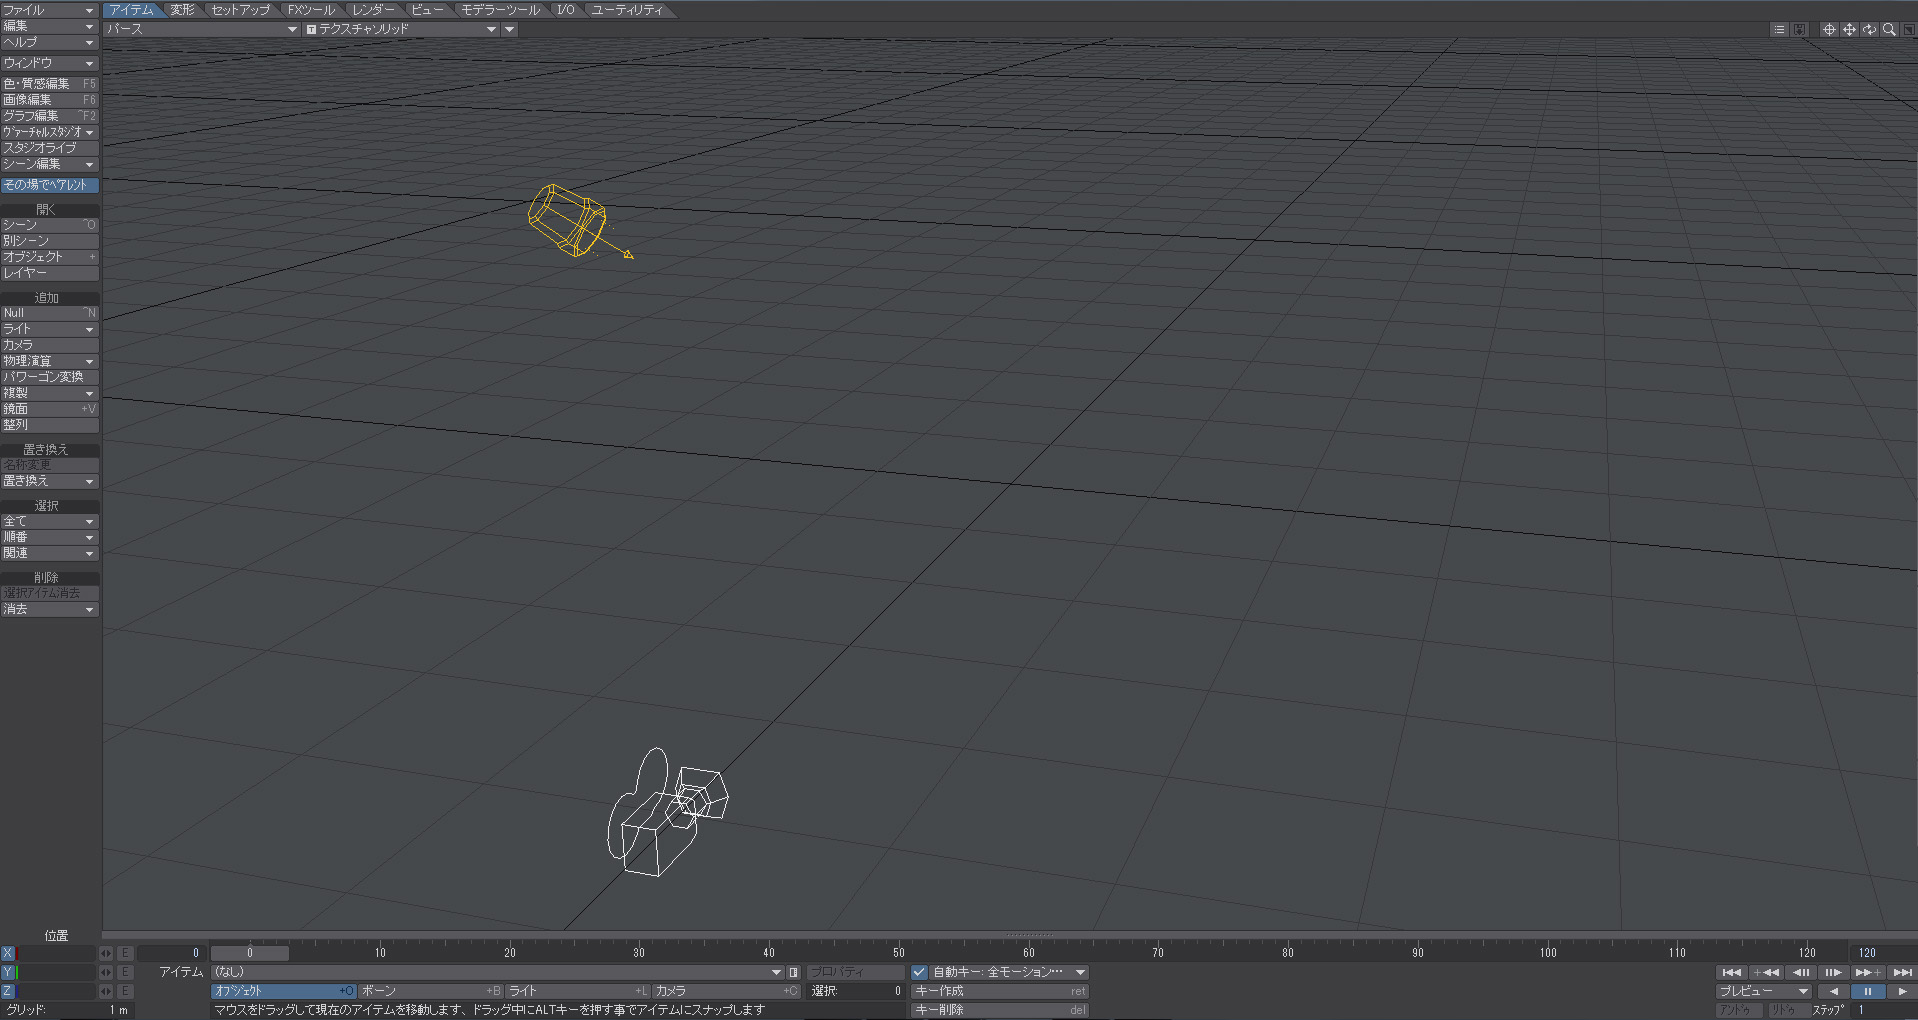Viewport: 1918px width, 1020px height.
Task: Click the カメラ add button in sidebar
Action: tap(49, 345)
